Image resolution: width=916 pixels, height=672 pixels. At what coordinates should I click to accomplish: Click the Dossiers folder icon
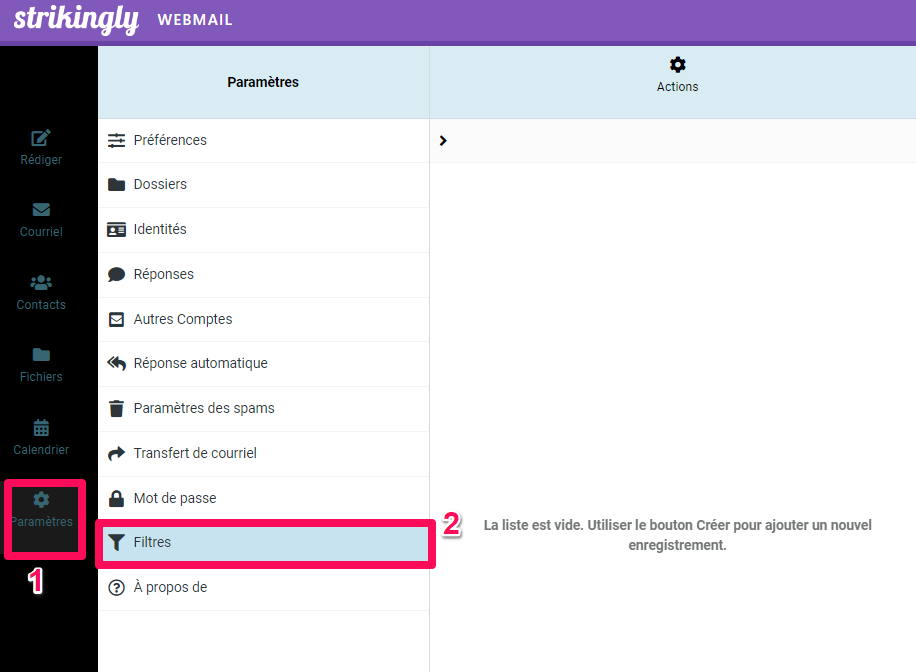coord(116,185)
